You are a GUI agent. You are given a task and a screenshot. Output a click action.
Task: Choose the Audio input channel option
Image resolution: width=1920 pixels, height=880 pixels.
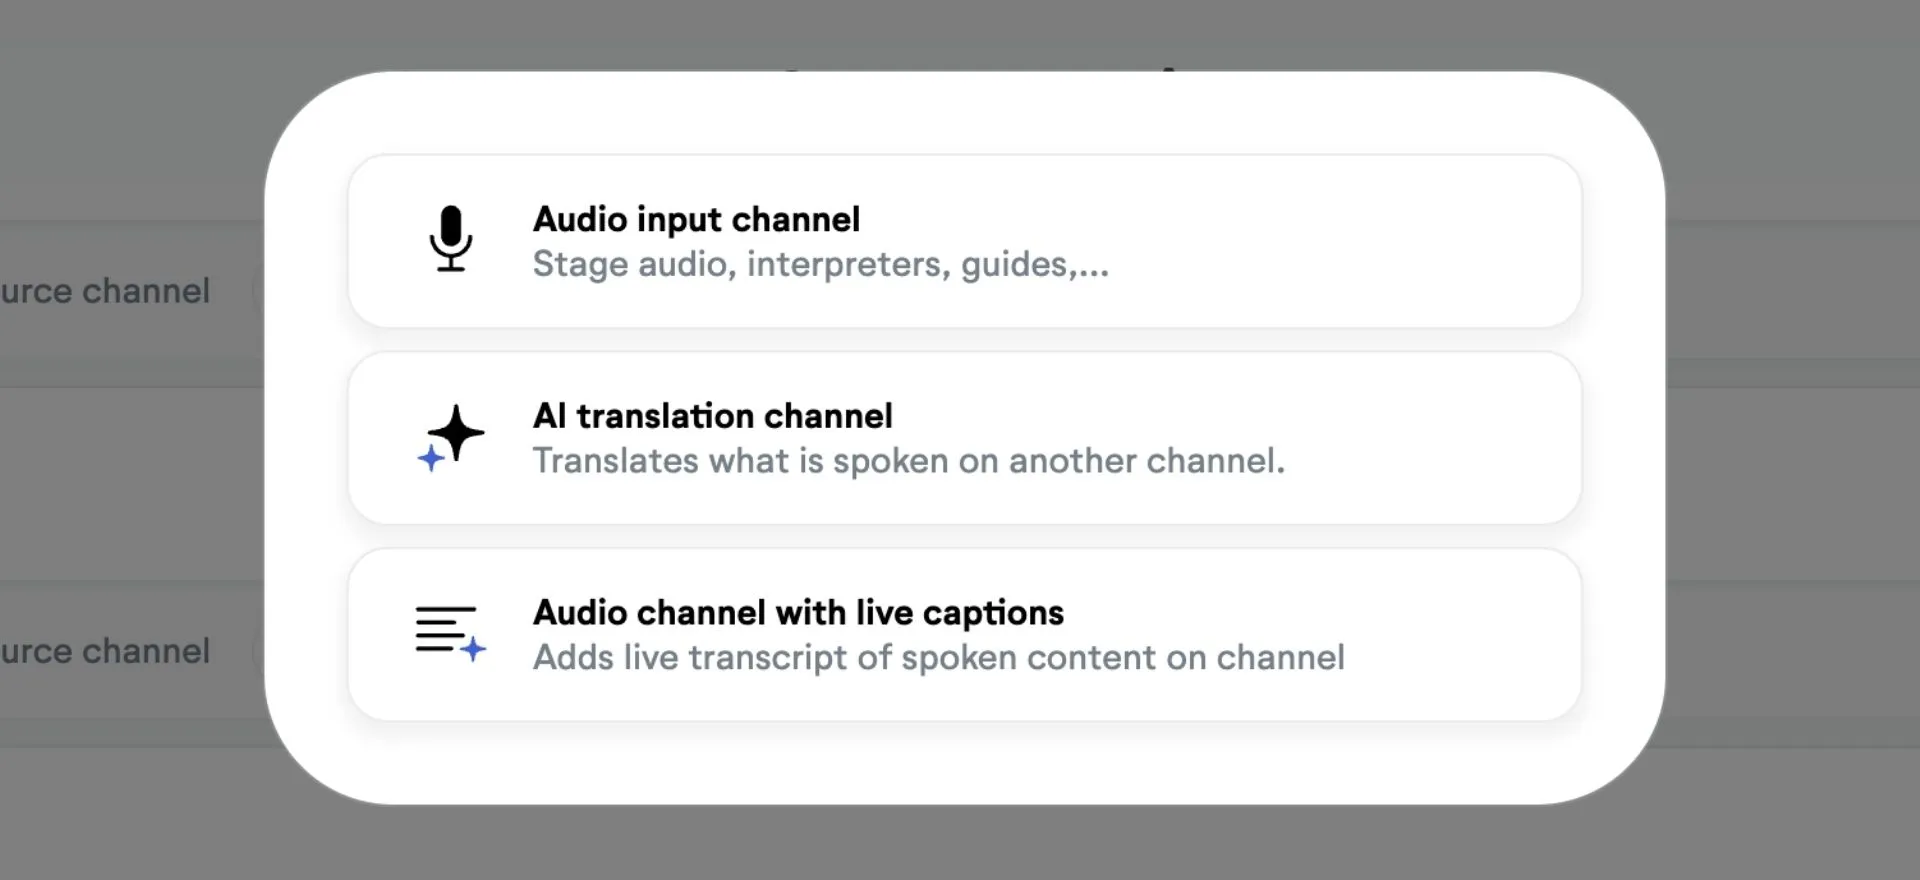pos(965,241)
